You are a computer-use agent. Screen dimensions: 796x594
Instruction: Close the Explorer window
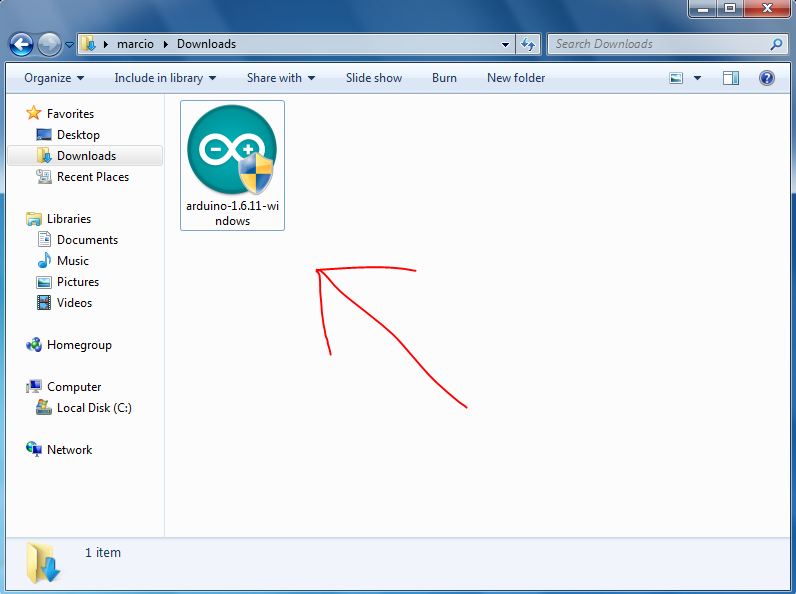point(767,8)
